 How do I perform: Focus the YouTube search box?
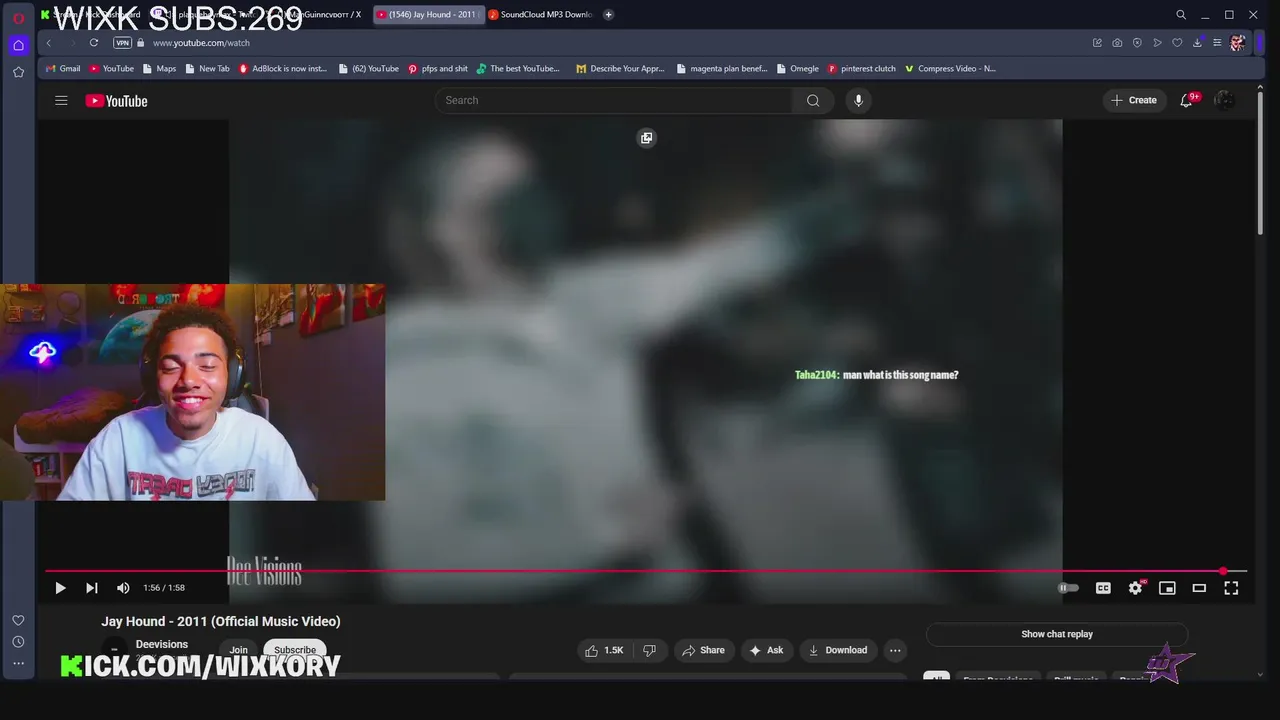pos(613,100)
